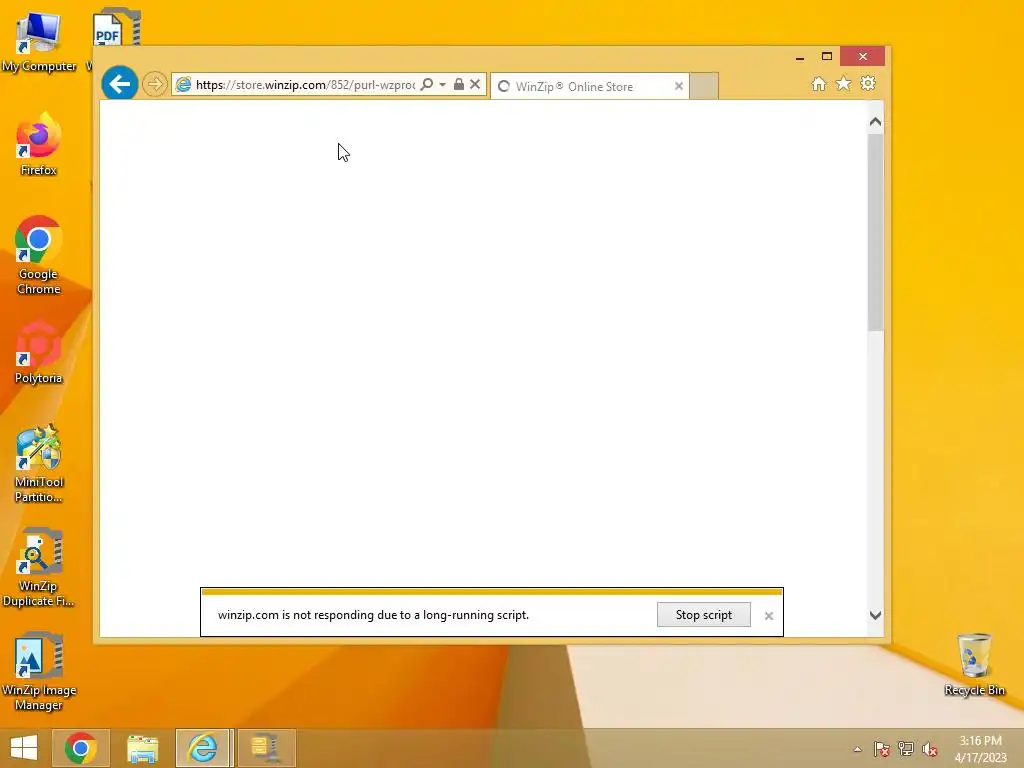
Task: Click the 'winzip.com is not responding' message
Action: [x=373, y=615]
